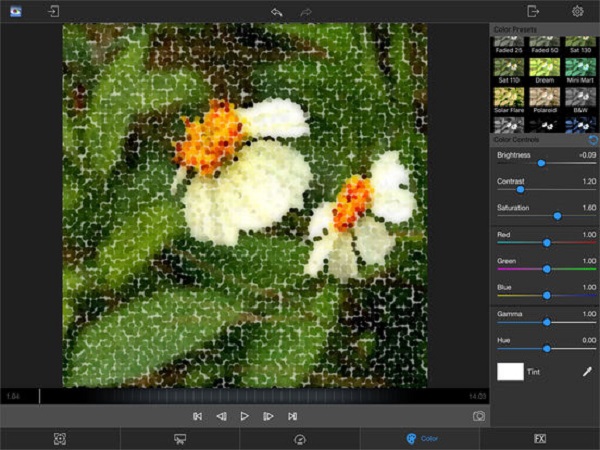Reset the Color Controls settings
This screenshot has height=450, width=600.
(x=593, y=140)
